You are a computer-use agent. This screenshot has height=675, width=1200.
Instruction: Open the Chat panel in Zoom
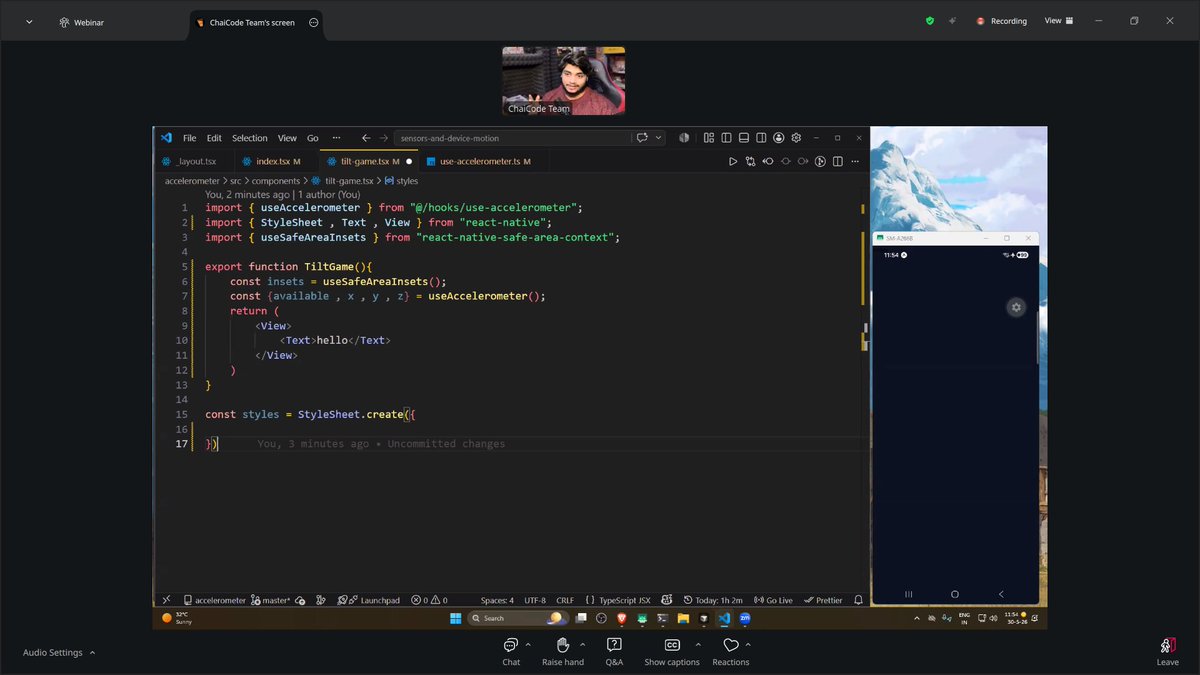click(511, 651)
